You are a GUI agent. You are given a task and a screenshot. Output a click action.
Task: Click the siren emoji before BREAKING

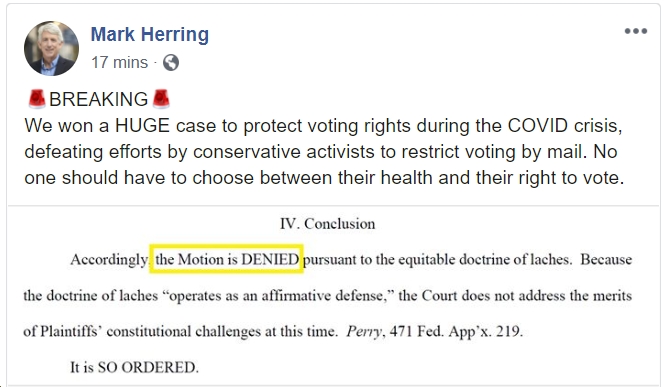coord(37,99)
